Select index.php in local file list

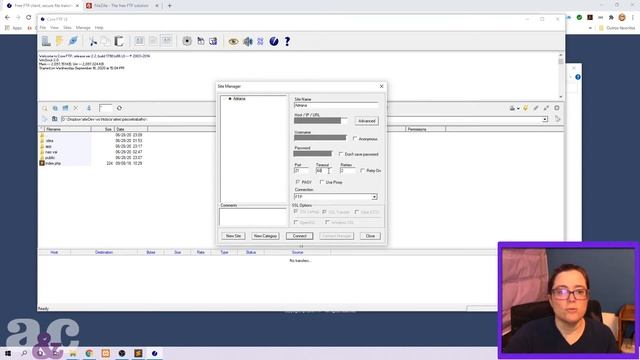pos(53,163)
